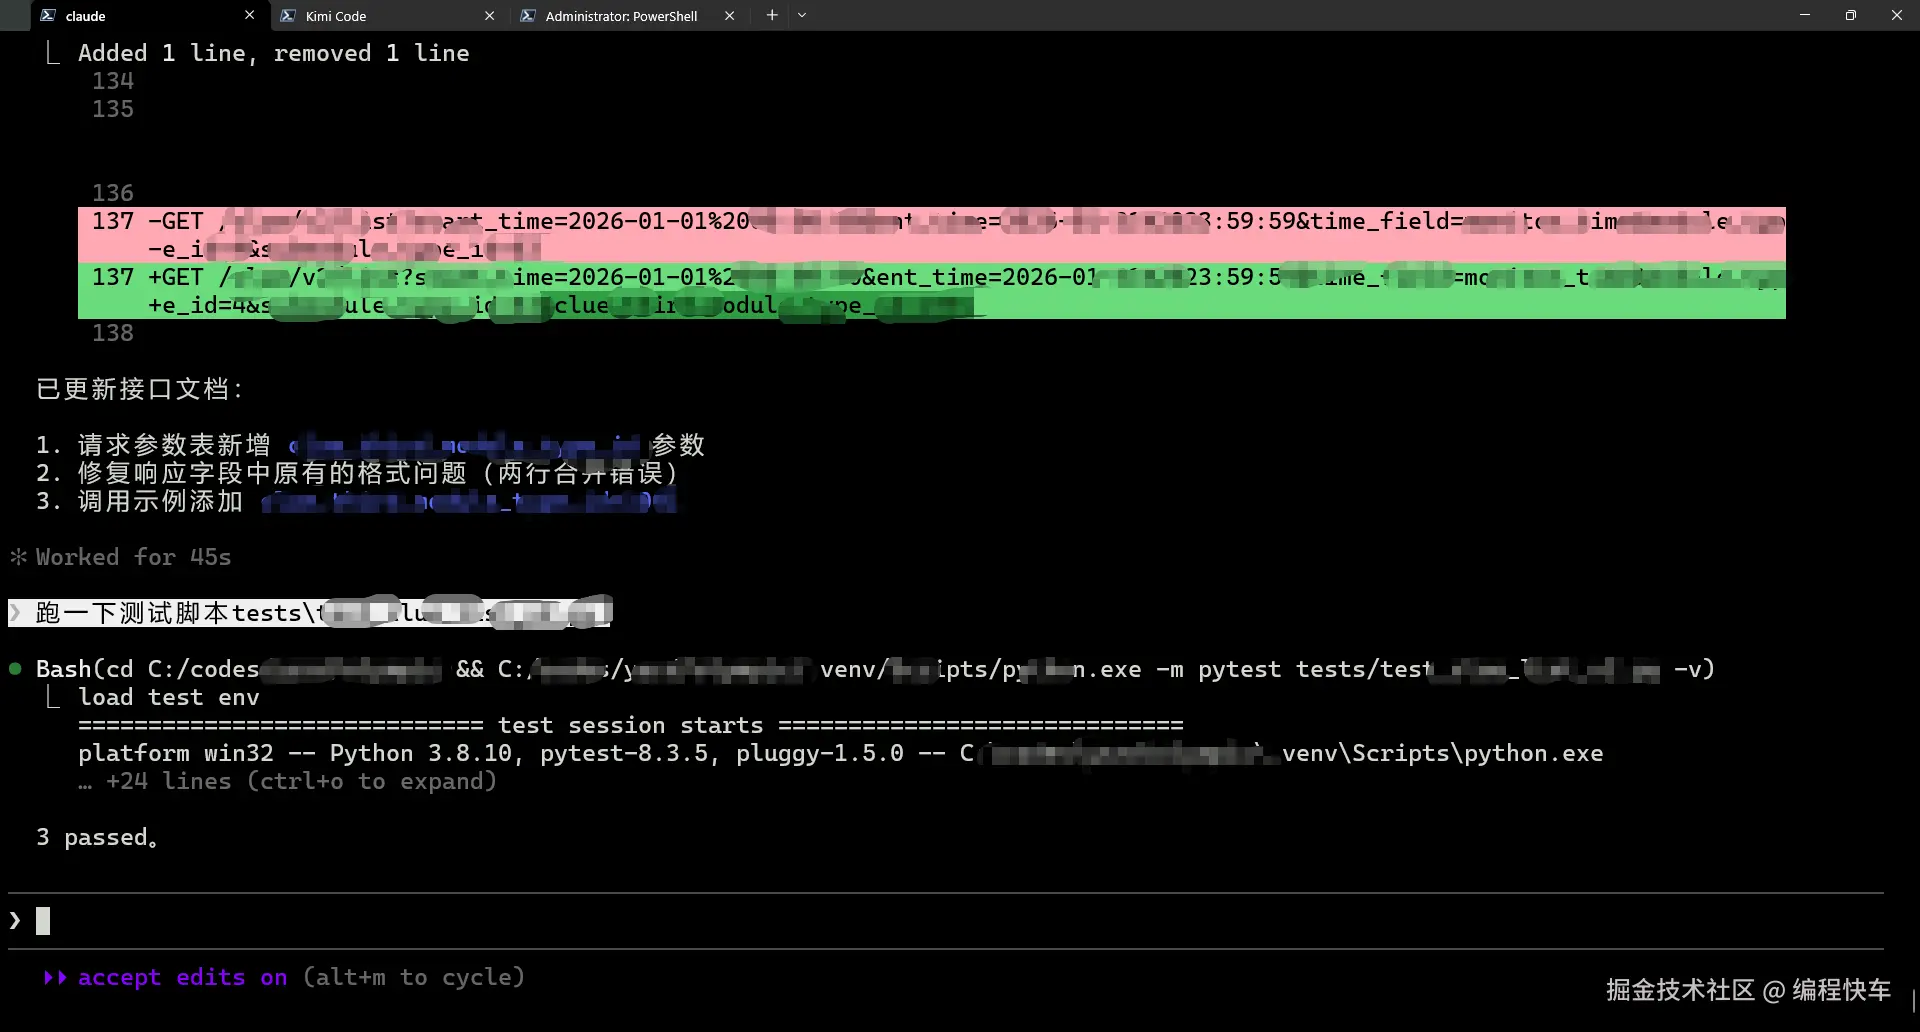
Task: Click the Administrator PowerShell tab icon
Action: pyautogui.click(x=528, y=16)
